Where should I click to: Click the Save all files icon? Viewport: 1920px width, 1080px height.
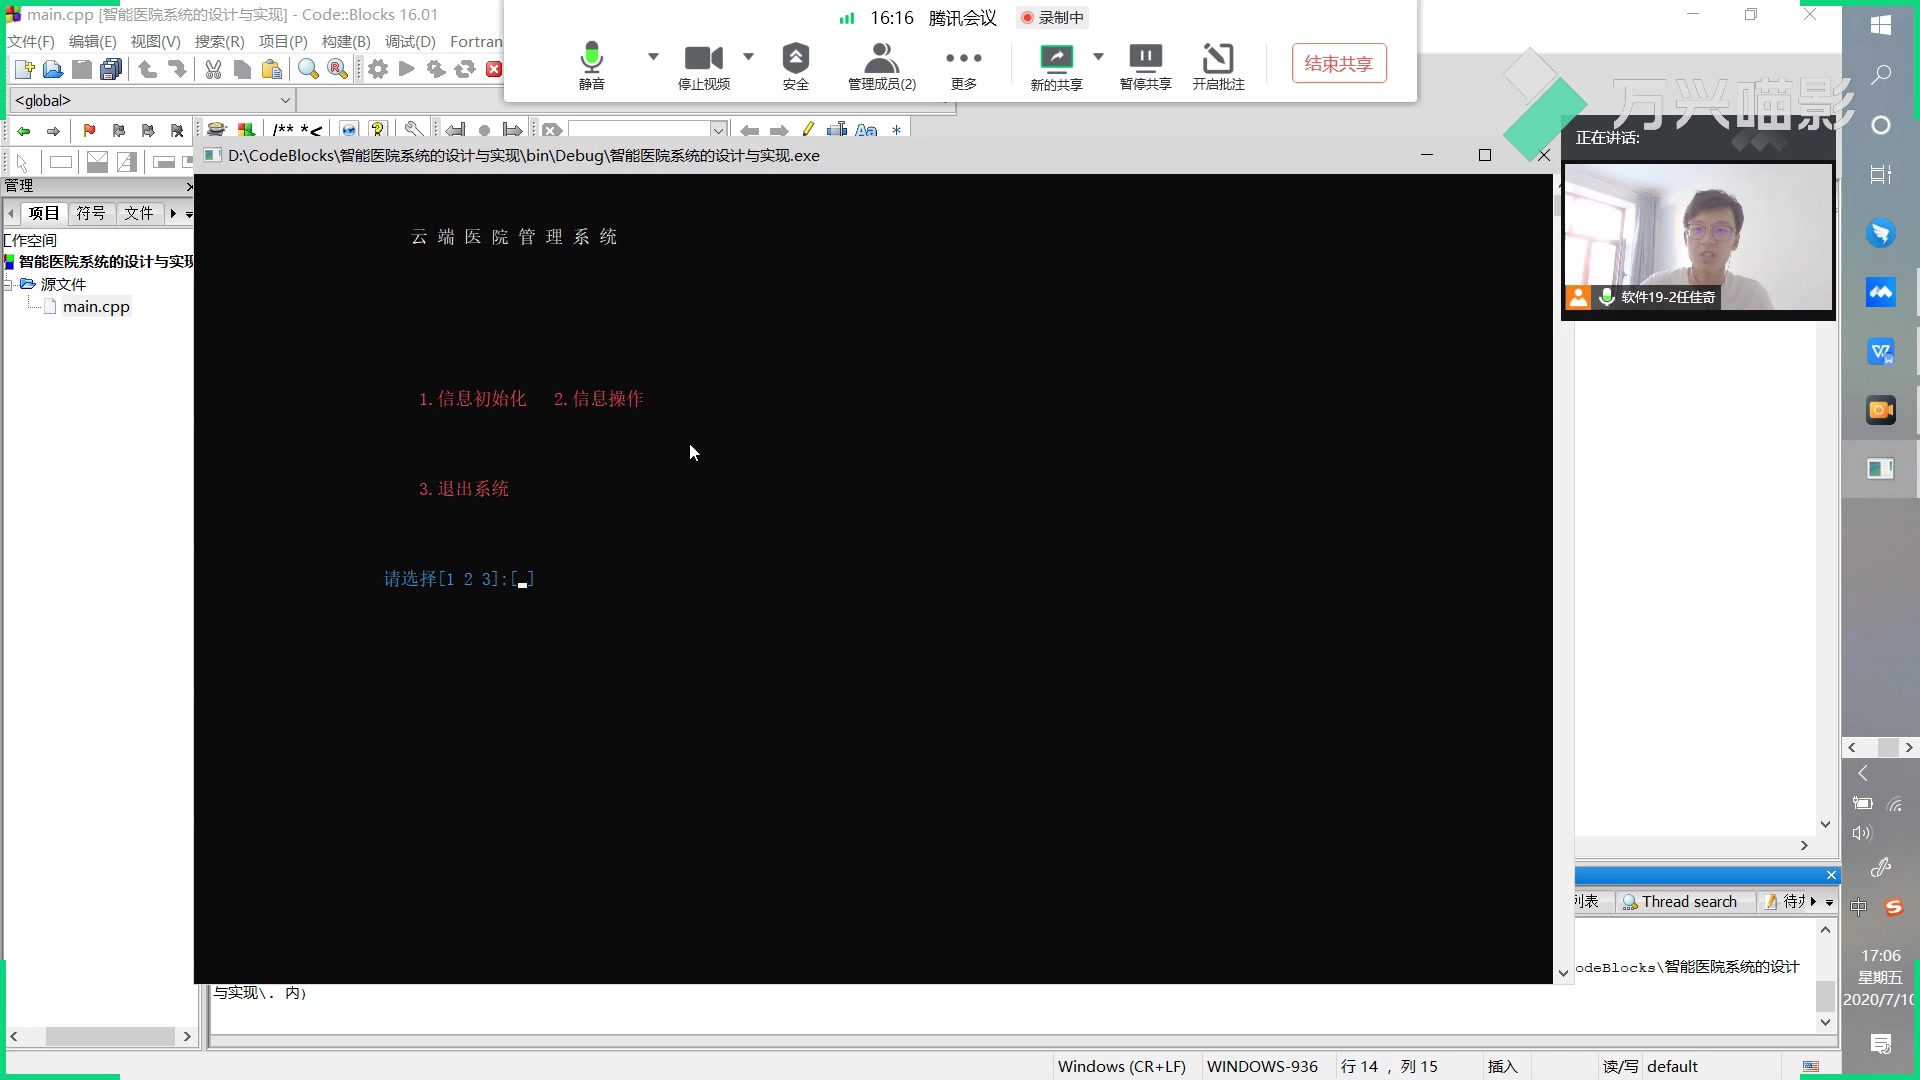click(x=111, y=69)
